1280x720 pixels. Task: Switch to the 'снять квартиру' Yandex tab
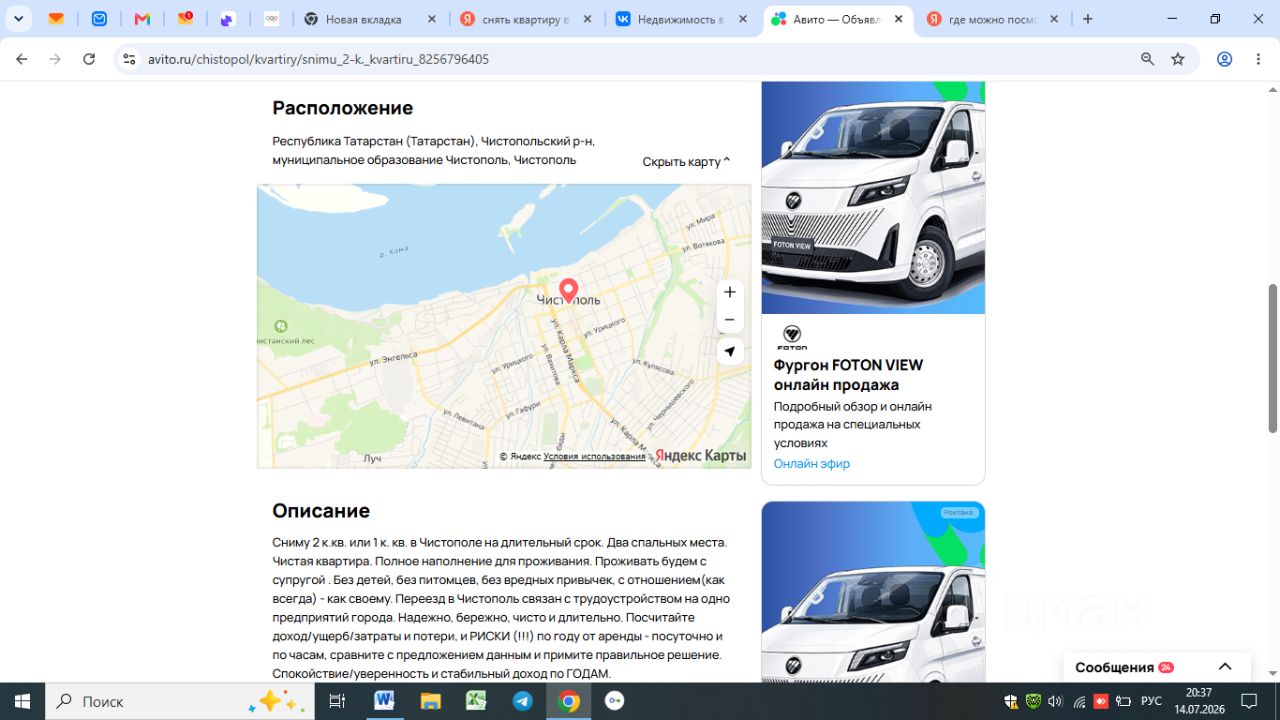click(526, 19)
